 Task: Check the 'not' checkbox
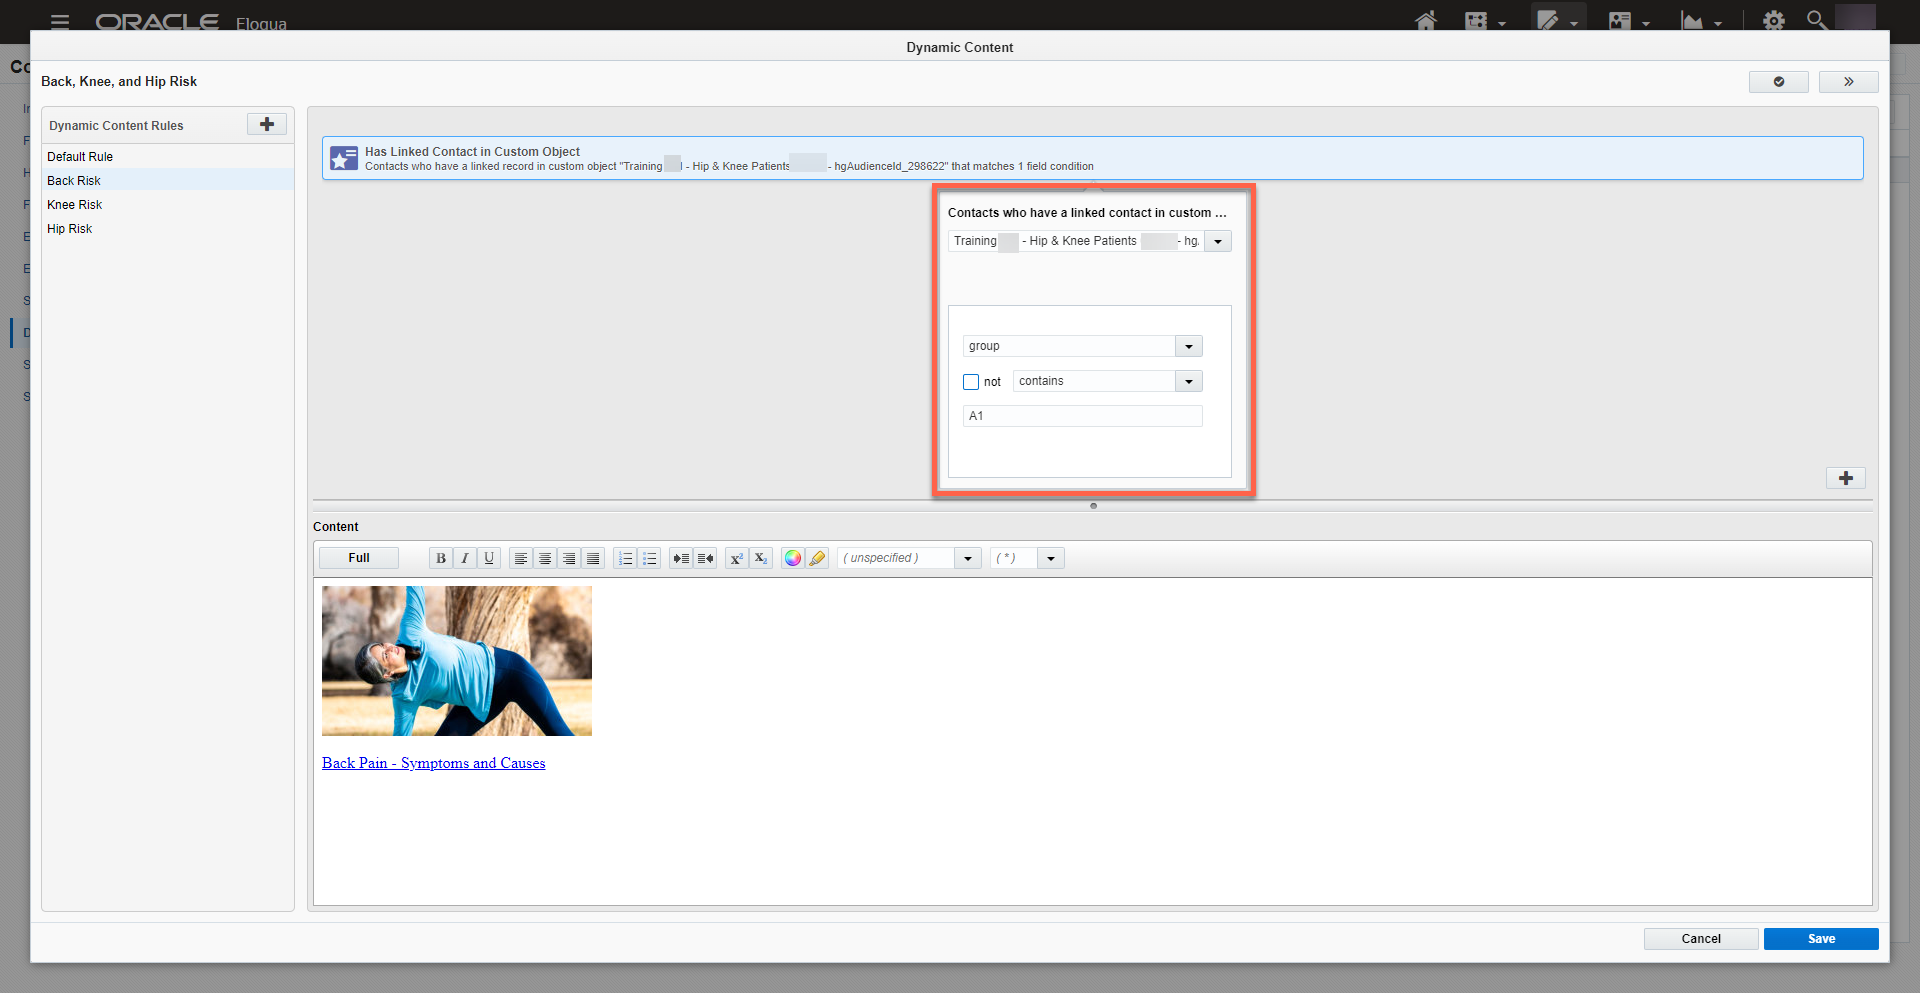pos(971,382)
